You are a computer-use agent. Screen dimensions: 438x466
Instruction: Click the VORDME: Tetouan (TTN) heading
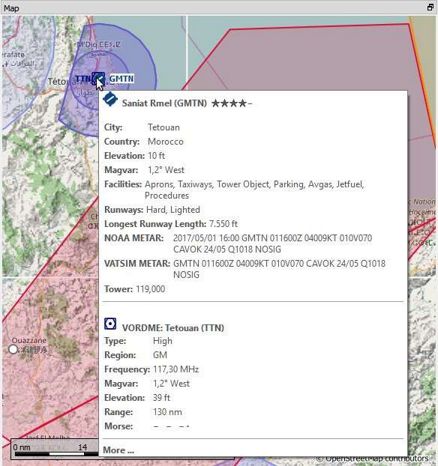[x=173, y=328]
